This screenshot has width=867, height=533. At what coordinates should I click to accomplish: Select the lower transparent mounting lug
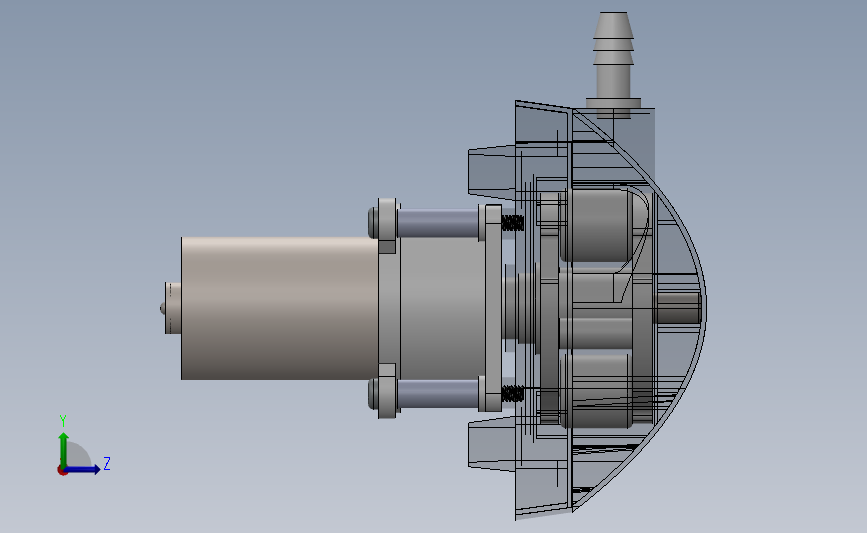click(x=492, y=444)
